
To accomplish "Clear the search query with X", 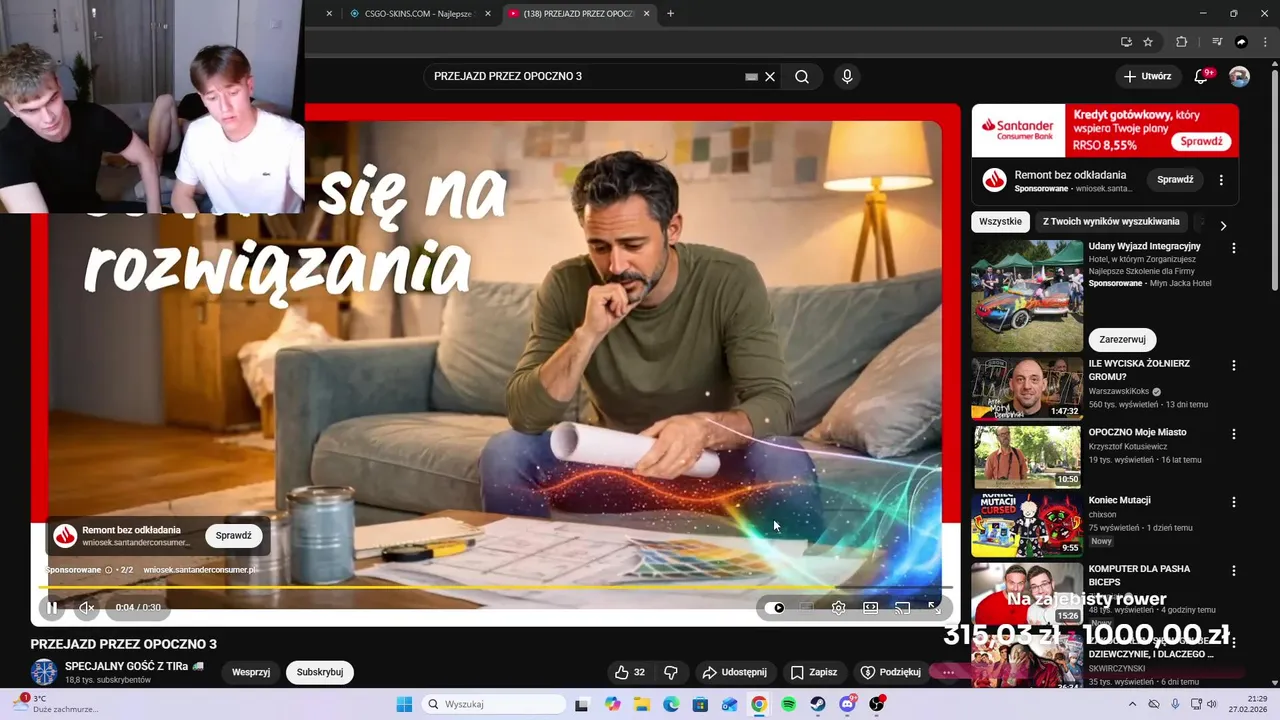I will click(x=770, y=76).
